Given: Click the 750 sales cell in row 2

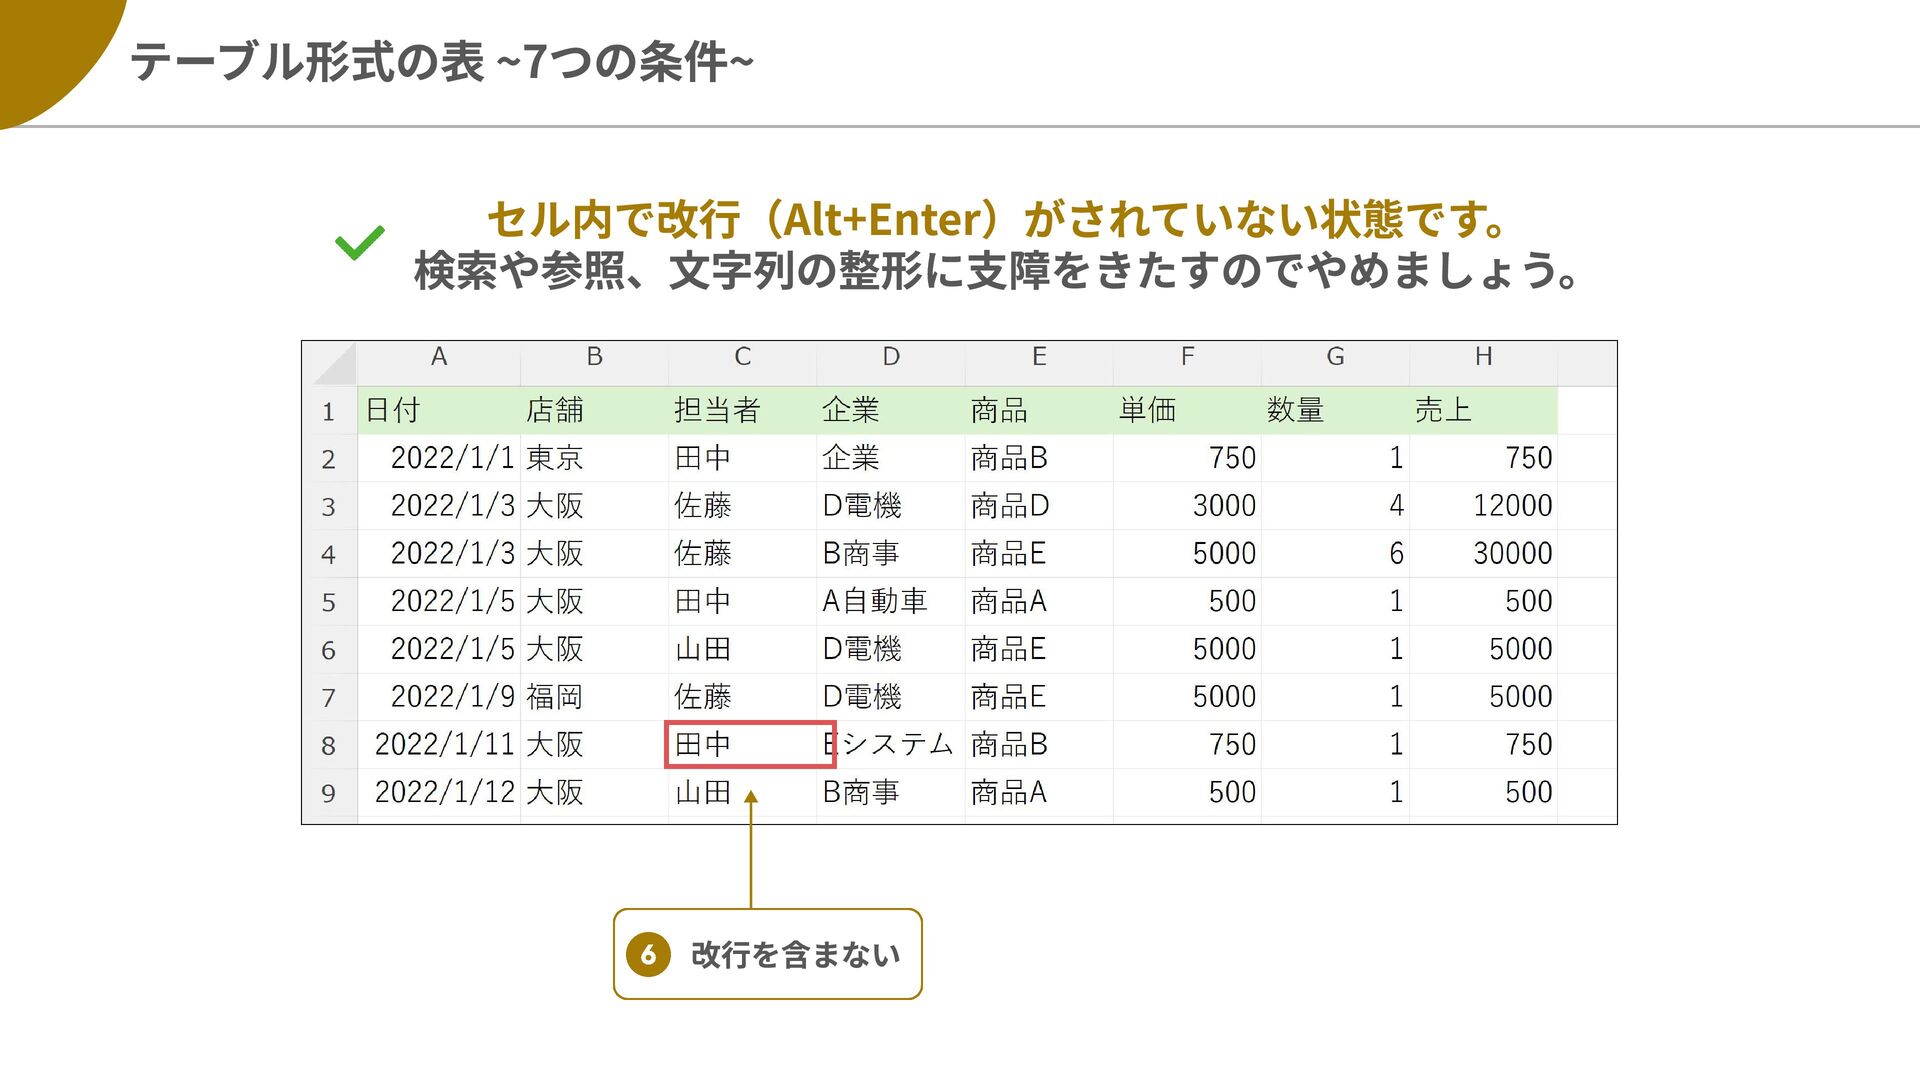Looking at the screenshot, I should (x=1483, y=458).
